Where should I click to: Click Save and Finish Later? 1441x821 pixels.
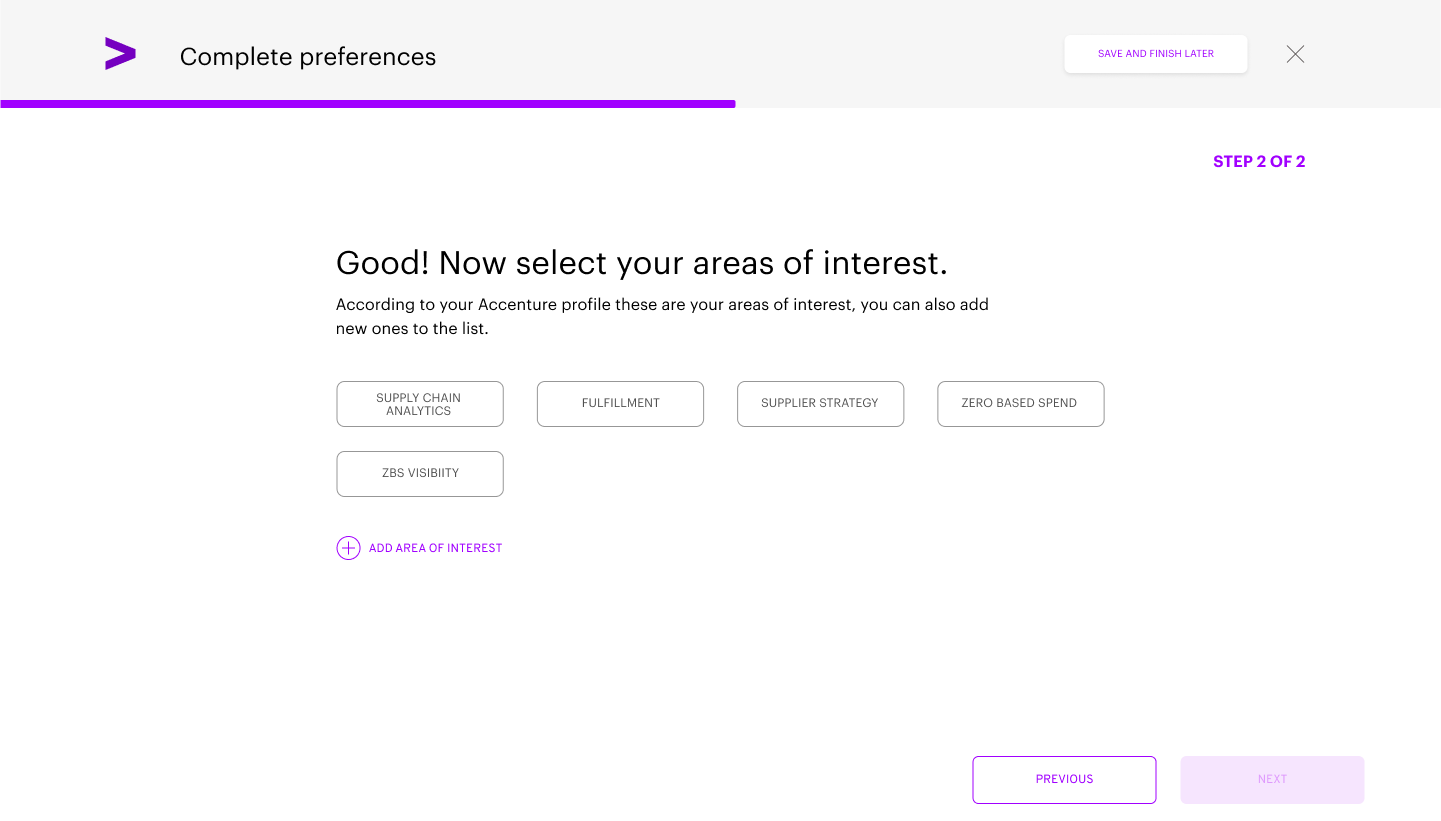click(x=1155, y=54)
